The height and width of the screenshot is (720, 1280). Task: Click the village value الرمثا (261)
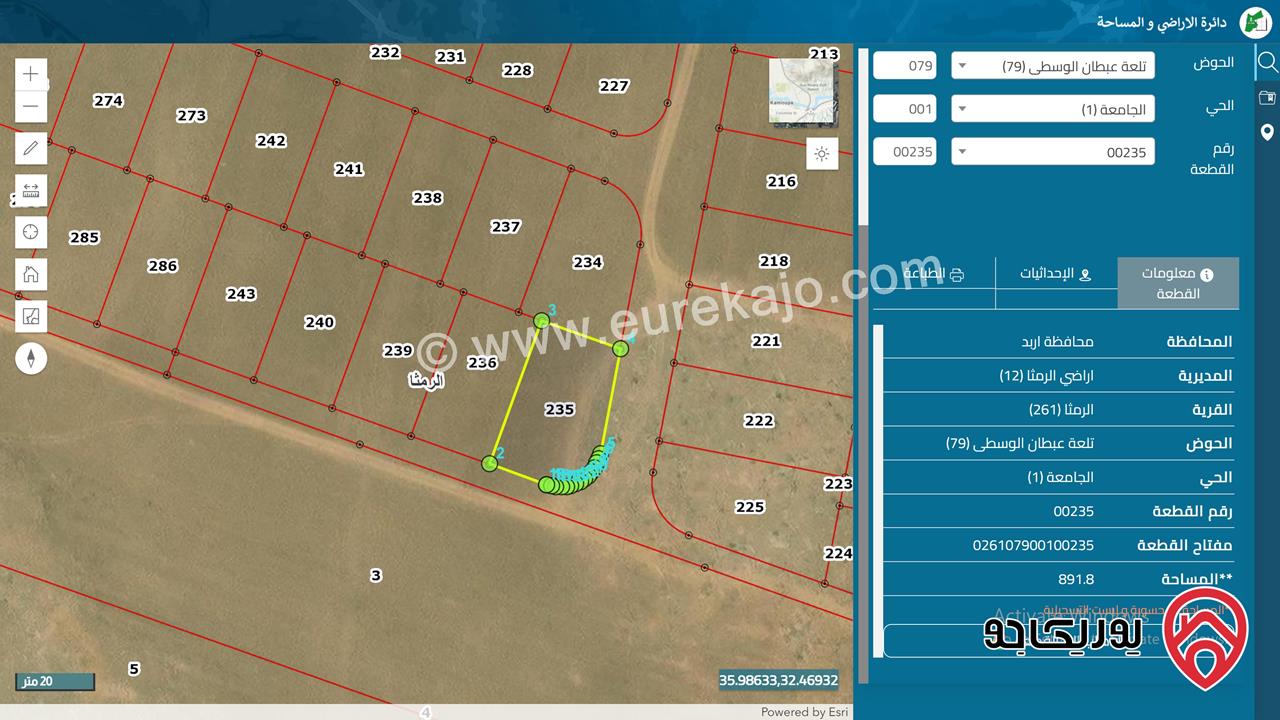(x=1062, y=410)
